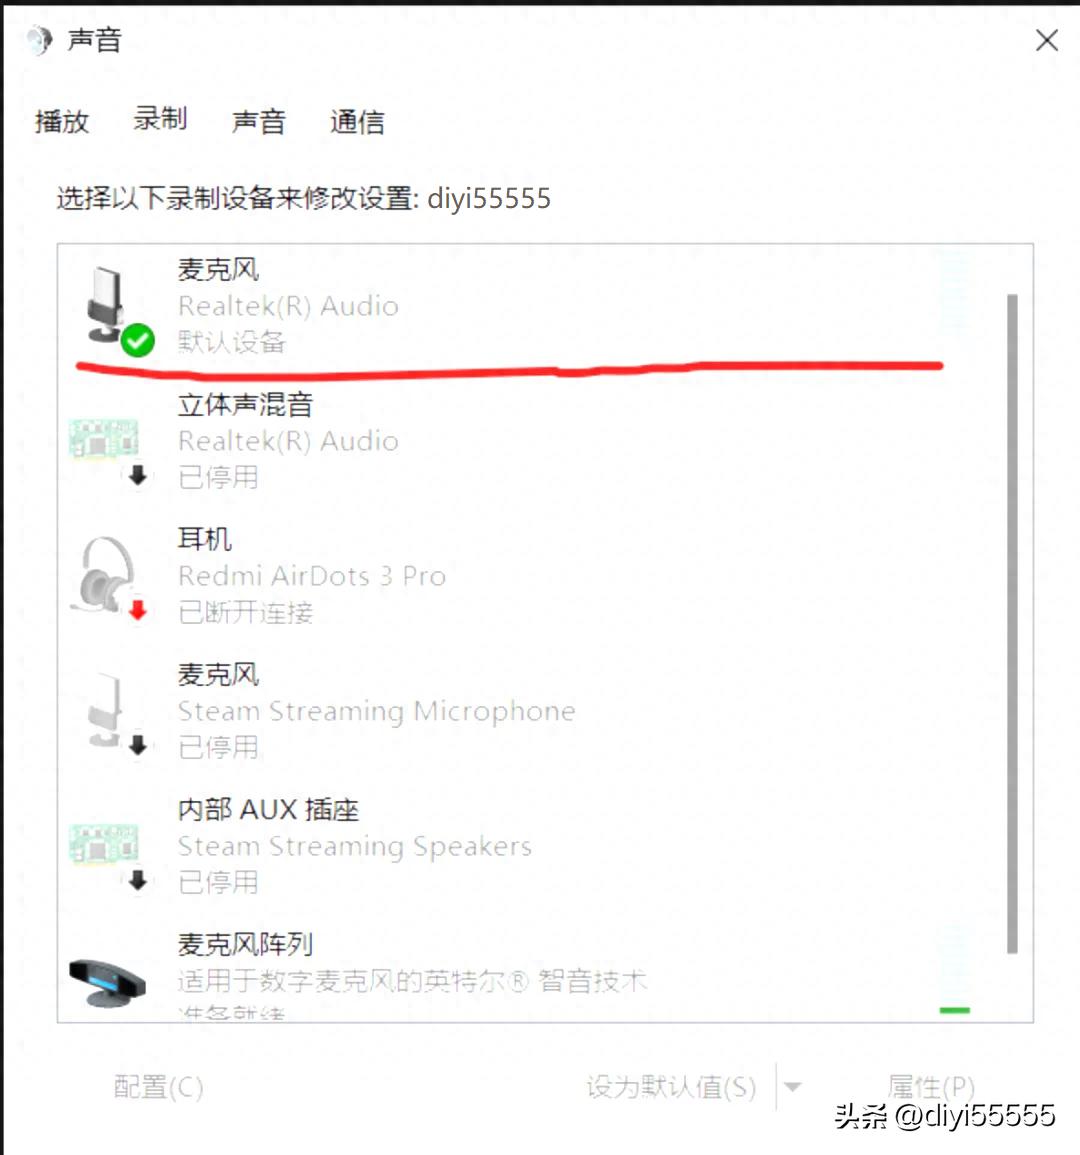Open the 播放 playback tab
The height and width of the screenshot is (1155, 1080).
pyautogui.click(x=62, y=122)
